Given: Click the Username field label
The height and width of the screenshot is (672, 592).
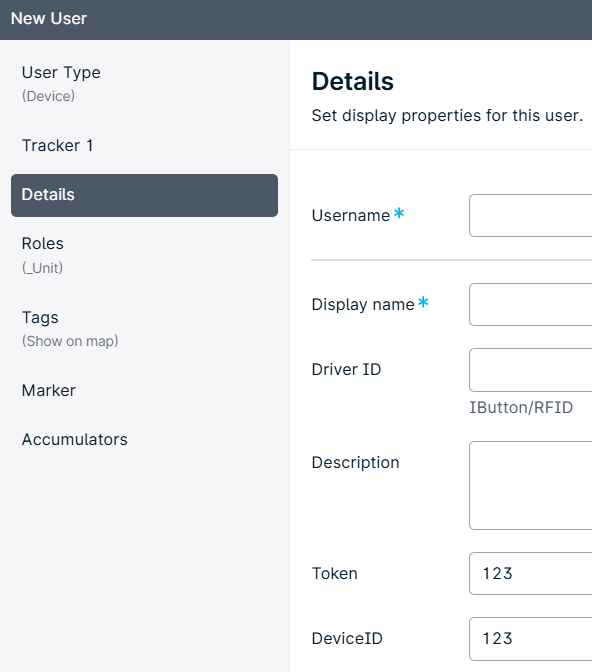Looking at the screenshot, I should pyautogui.click(x=351, y=216).
